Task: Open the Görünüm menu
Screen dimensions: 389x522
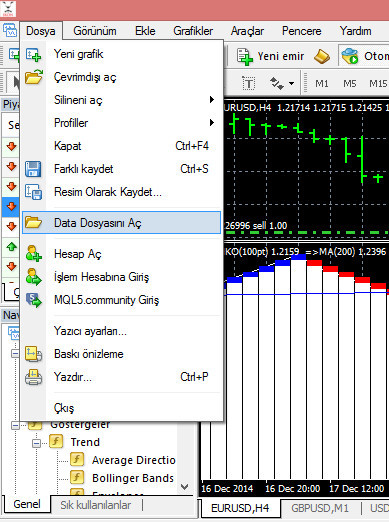Action: [x=95, y=31]
